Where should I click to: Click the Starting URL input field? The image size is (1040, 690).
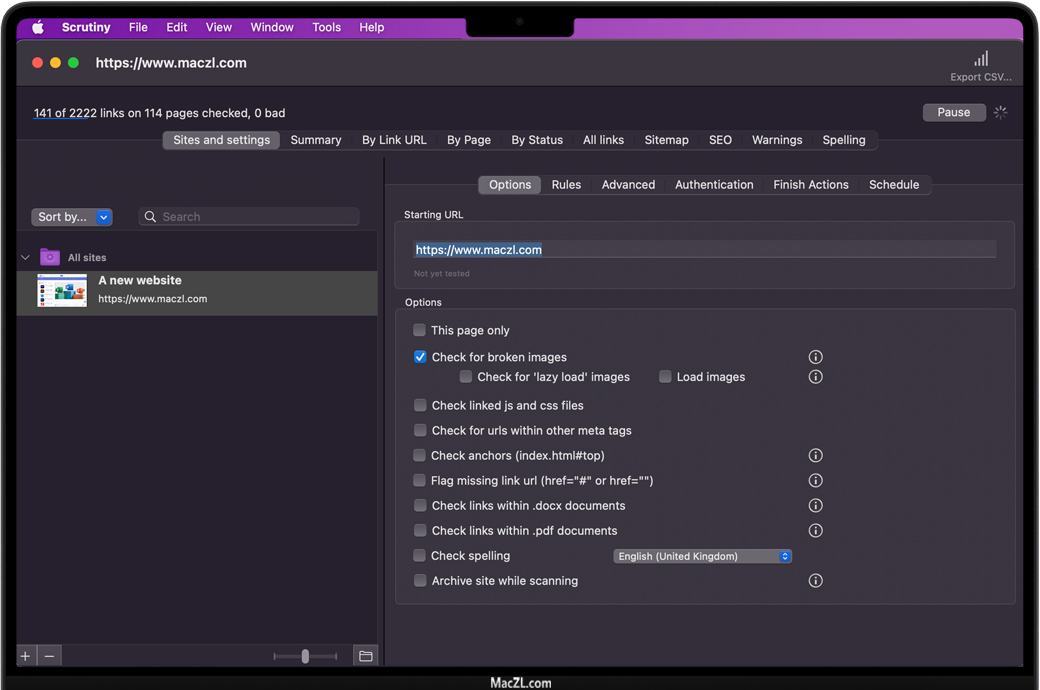[x=705, y=250]
